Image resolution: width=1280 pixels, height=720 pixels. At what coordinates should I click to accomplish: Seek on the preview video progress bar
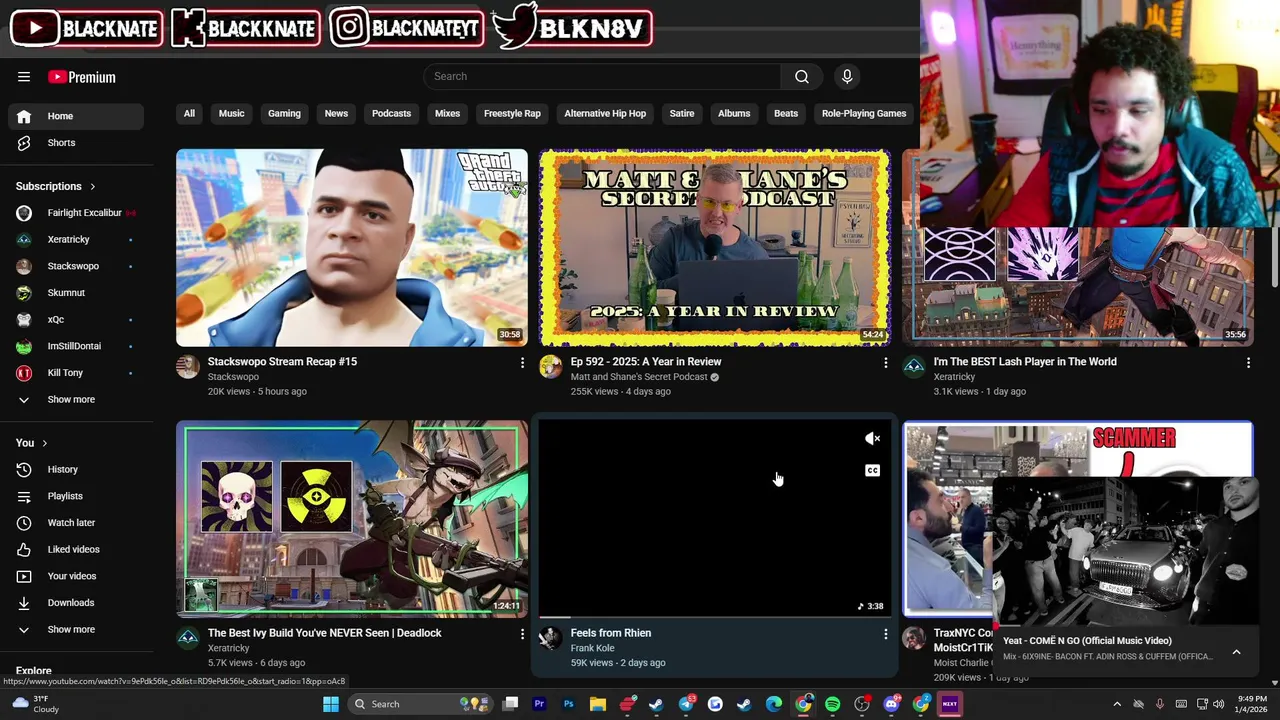(715, 617)
